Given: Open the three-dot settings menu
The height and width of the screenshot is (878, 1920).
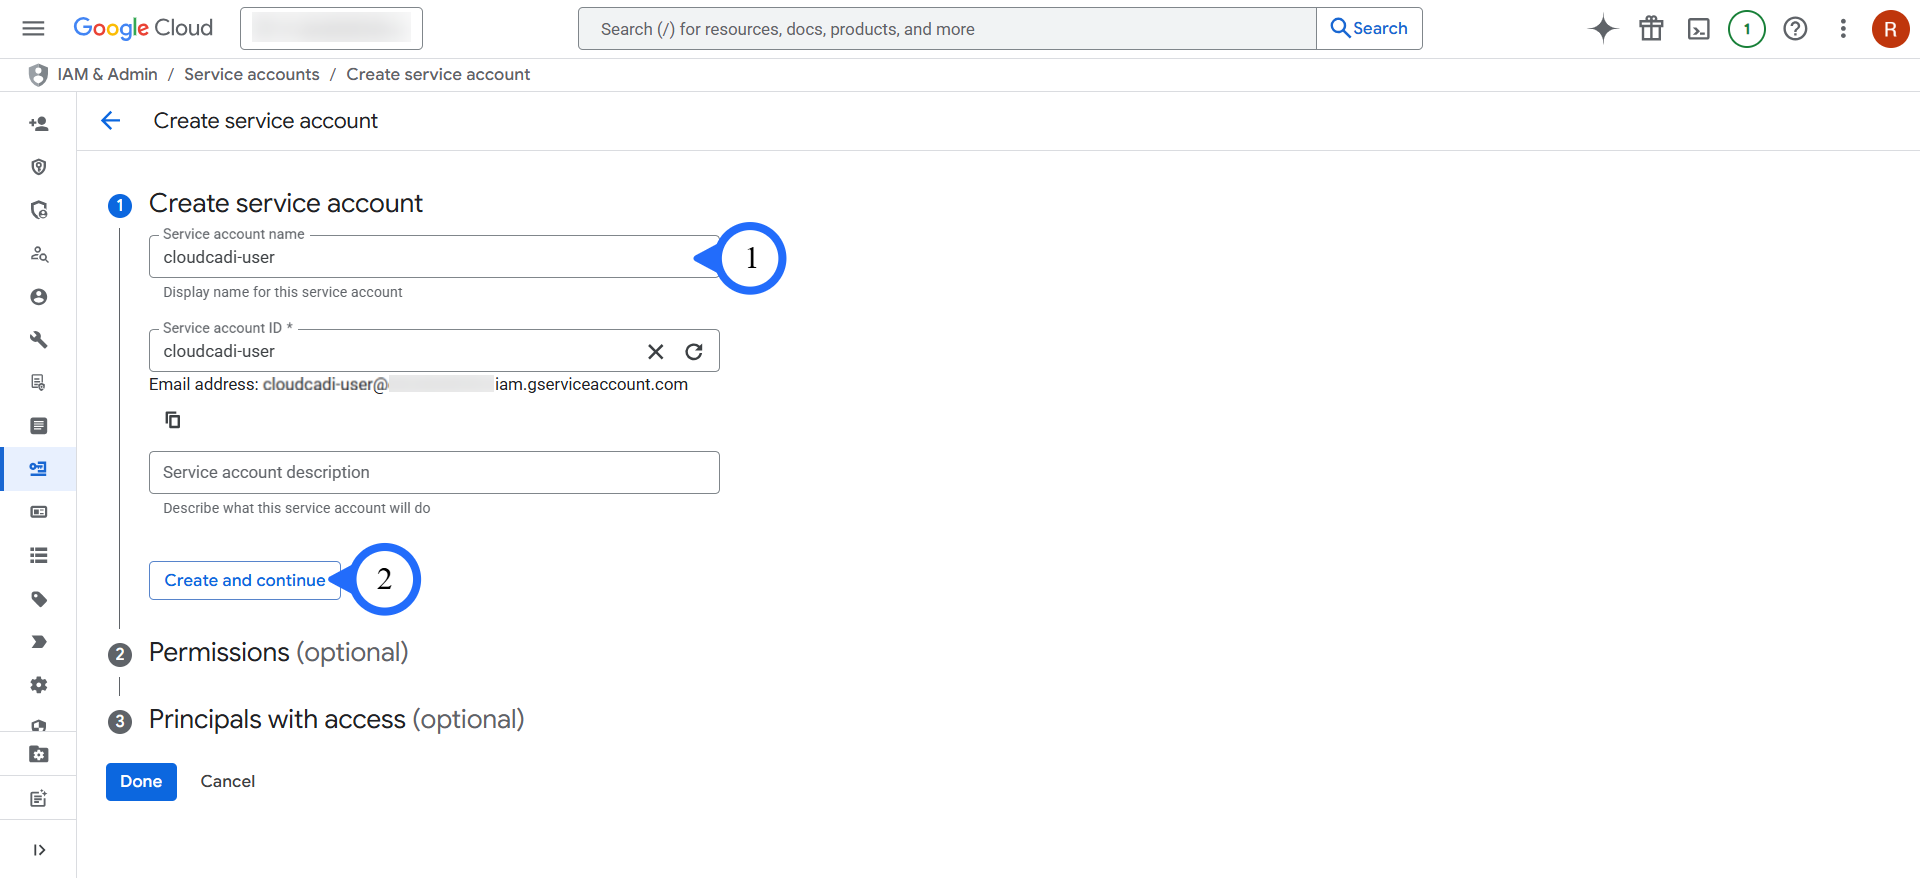Looking at the screenshot, I should pos(1842,29).
